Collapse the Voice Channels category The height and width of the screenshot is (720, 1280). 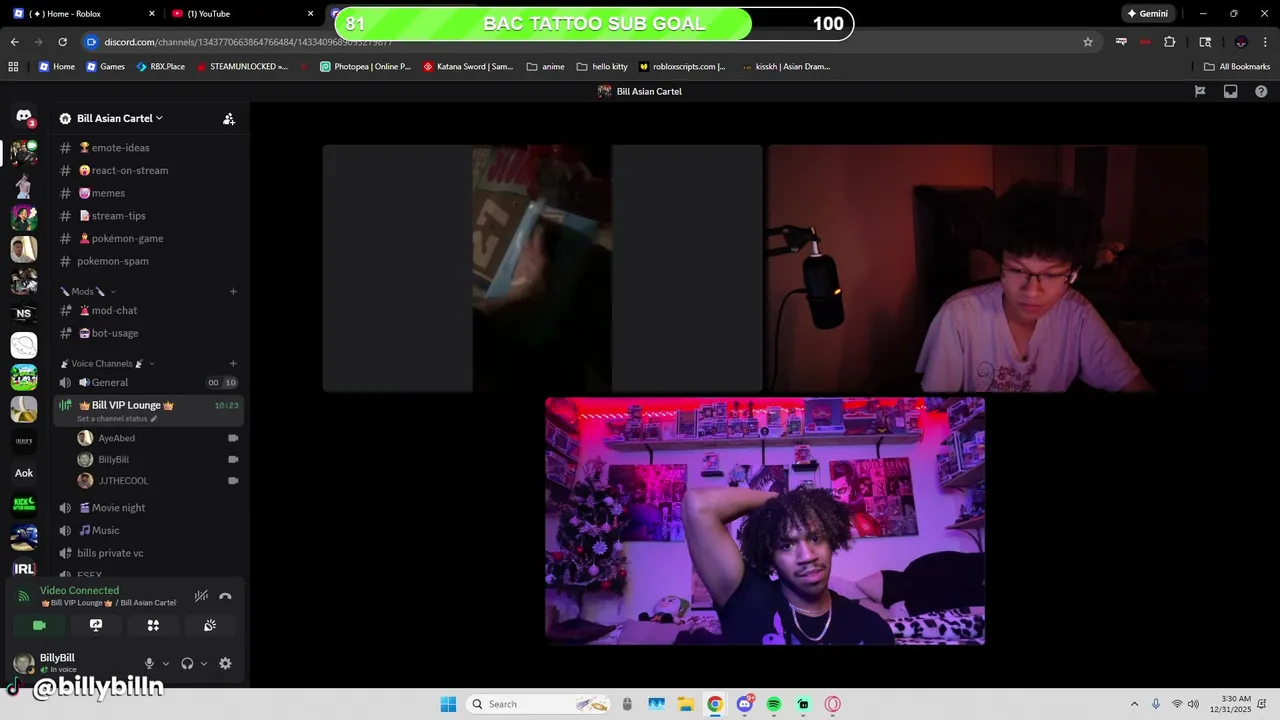(x=108, y=364)
